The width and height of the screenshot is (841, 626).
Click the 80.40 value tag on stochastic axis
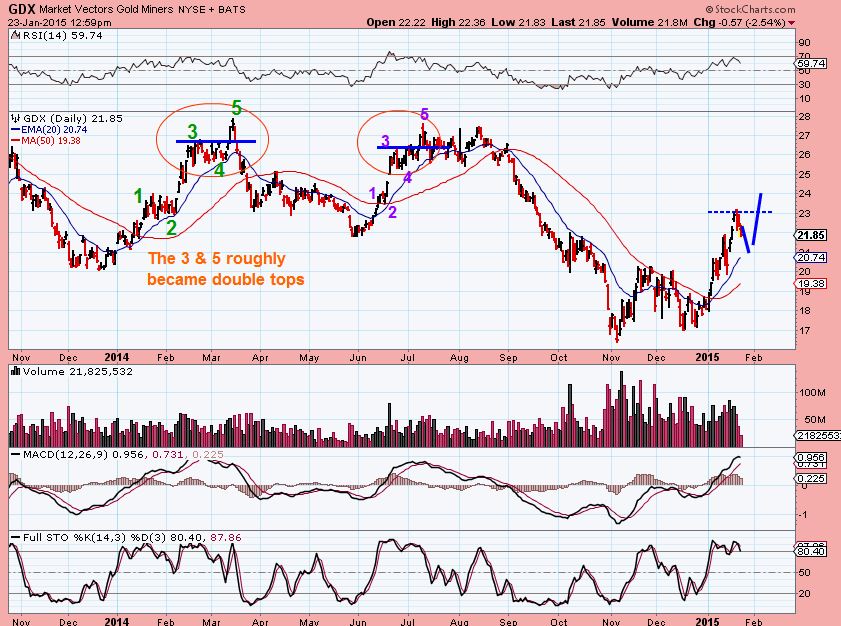pyautogui.click(x=811, y=551)
